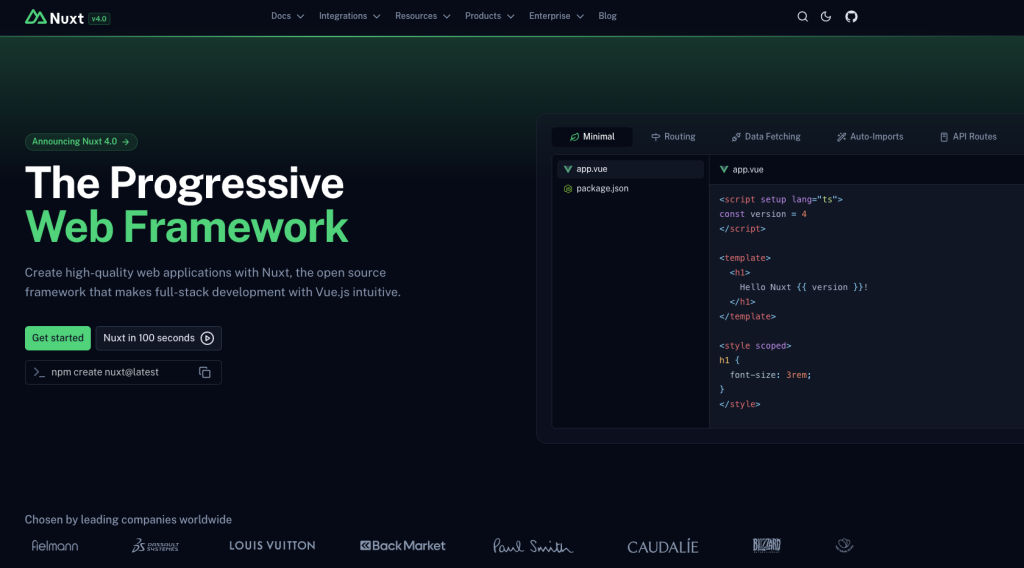Click 'Hello Nuxt {{ version }}!' code line

pyautogui.click(x=803, y=287)
